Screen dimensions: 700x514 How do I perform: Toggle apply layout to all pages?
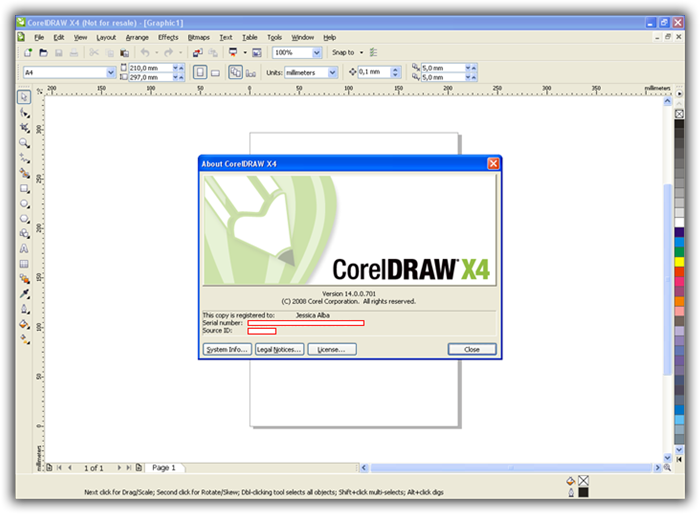click(235, 72)
